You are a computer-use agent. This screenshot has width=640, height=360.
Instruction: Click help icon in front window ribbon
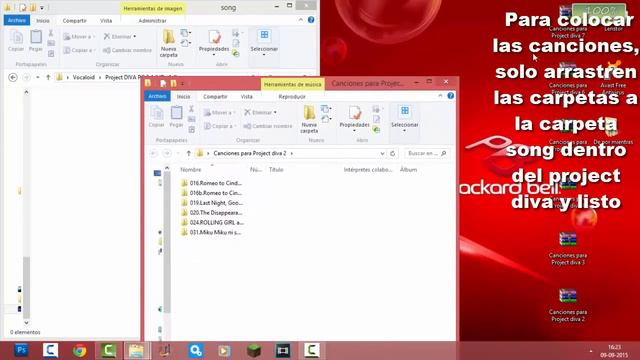(x=451, y=96)
